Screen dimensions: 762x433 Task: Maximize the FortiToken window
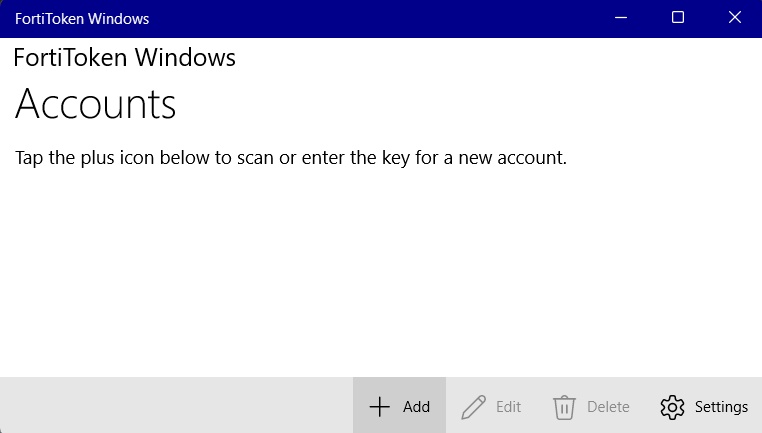click(678, 18)
